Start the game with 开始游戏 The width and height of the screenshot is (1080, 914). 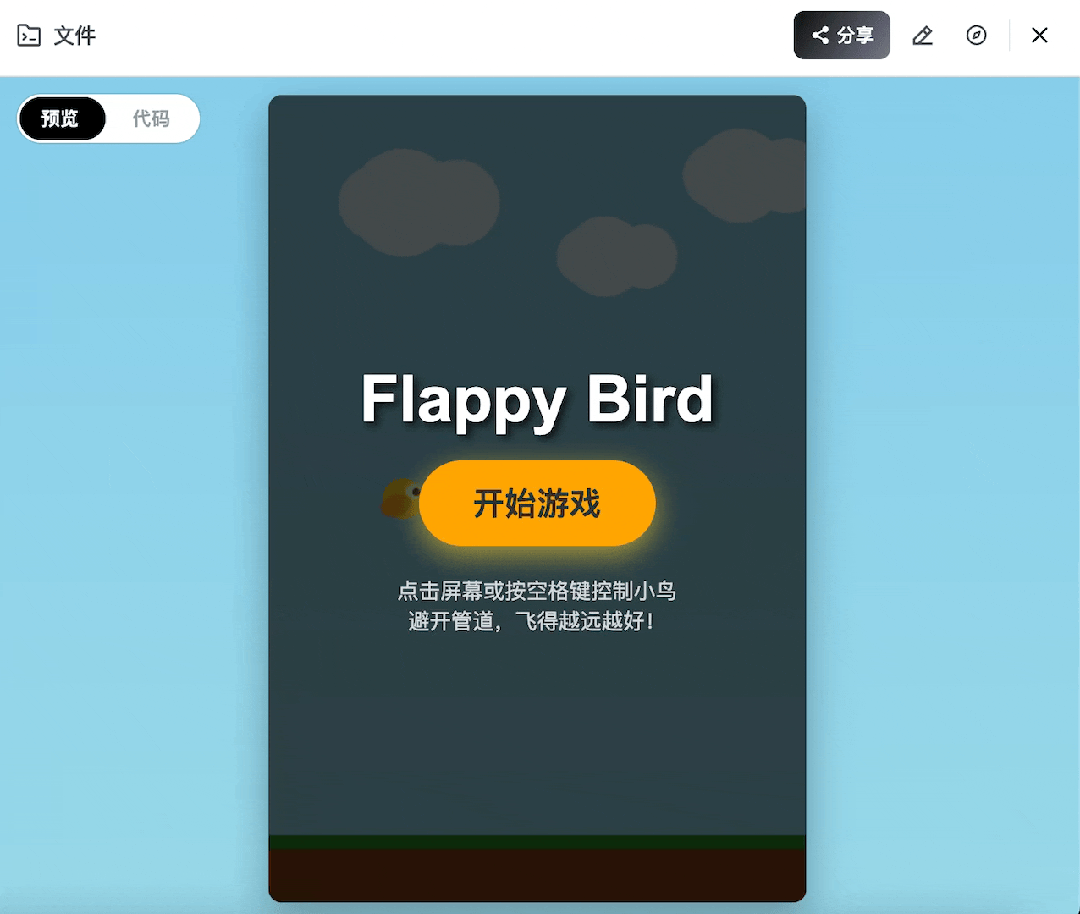(x=537, y=503)
